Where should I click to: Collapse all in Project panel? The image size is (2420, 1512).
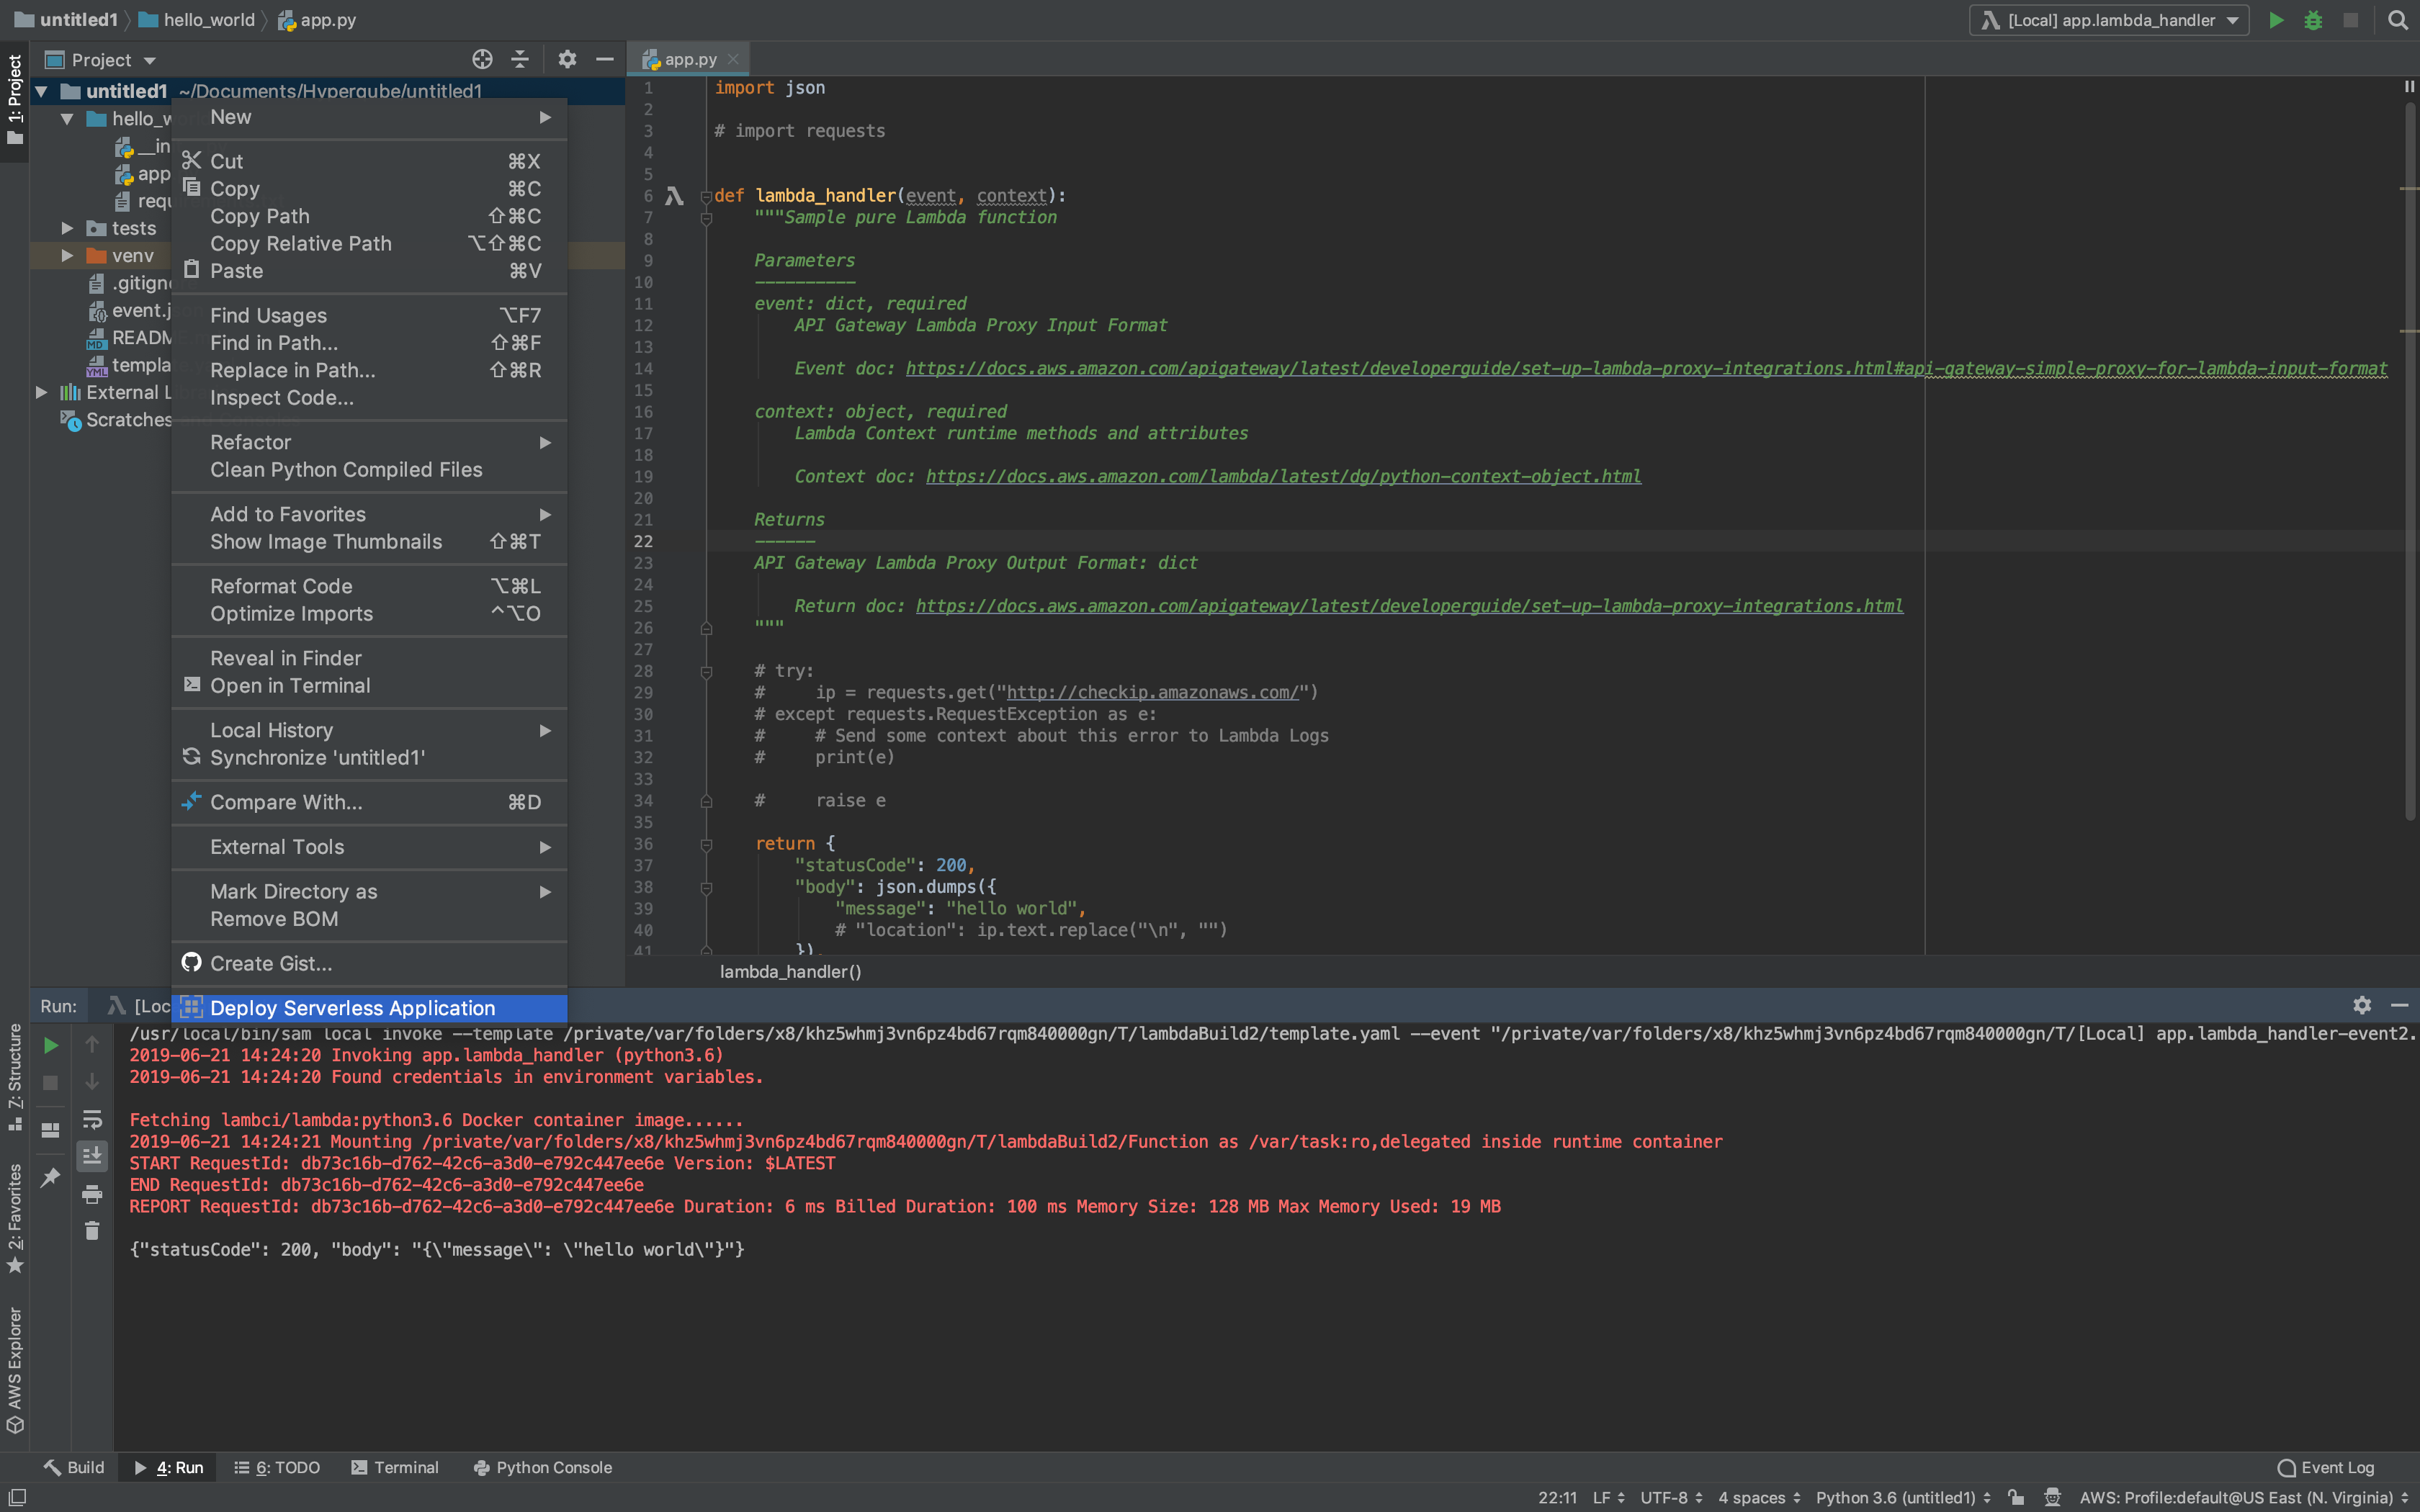(x=520, y=59)
